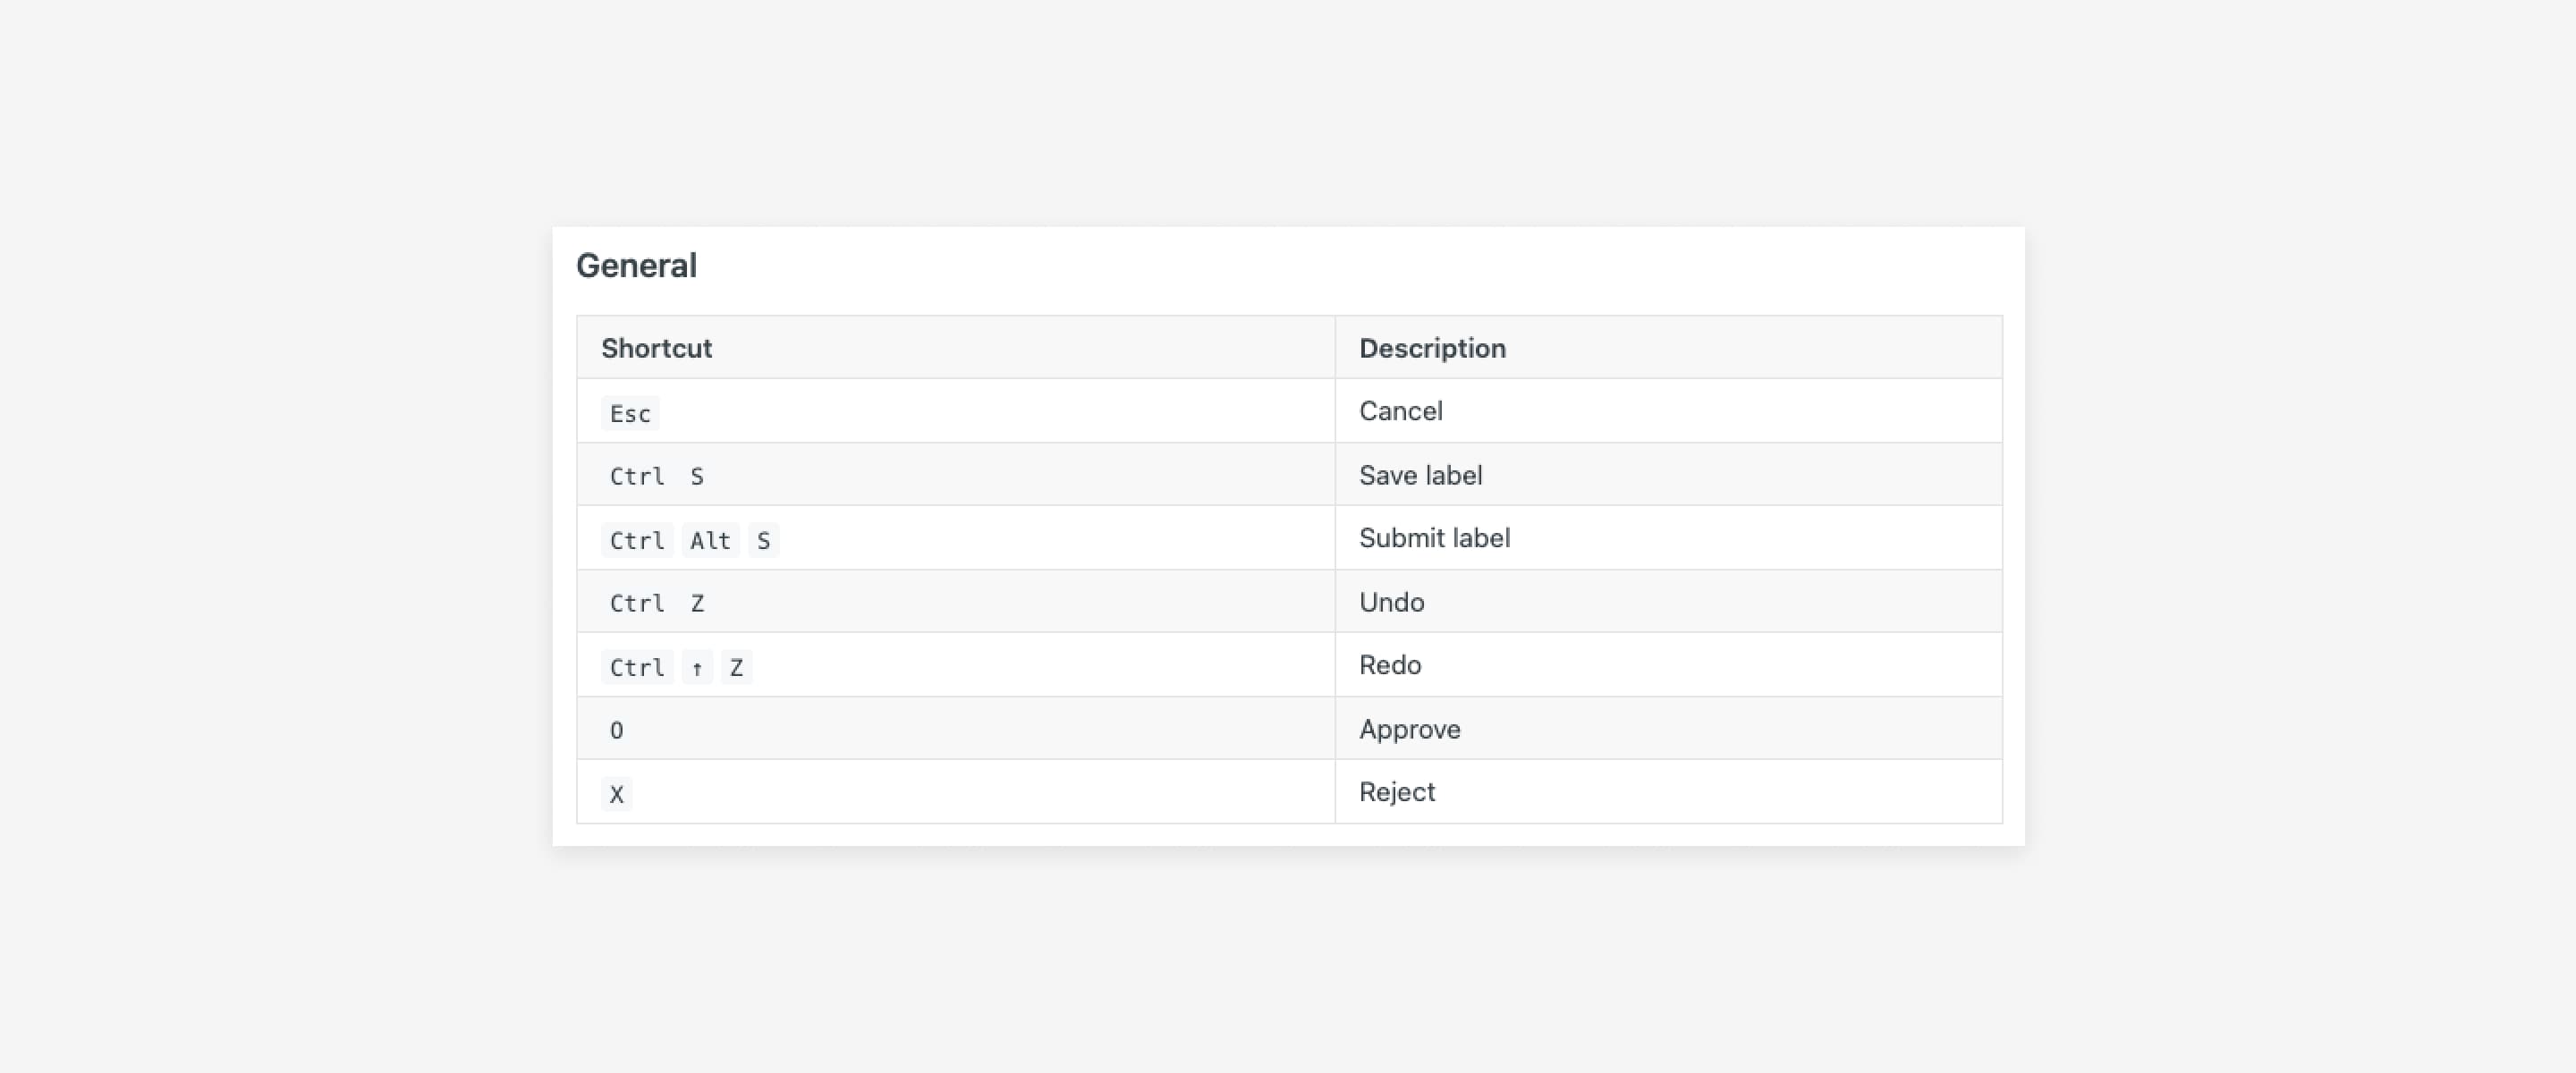Click the Alt key badge
Viewport: 2576px width, 1073px height.
[710, 540]
